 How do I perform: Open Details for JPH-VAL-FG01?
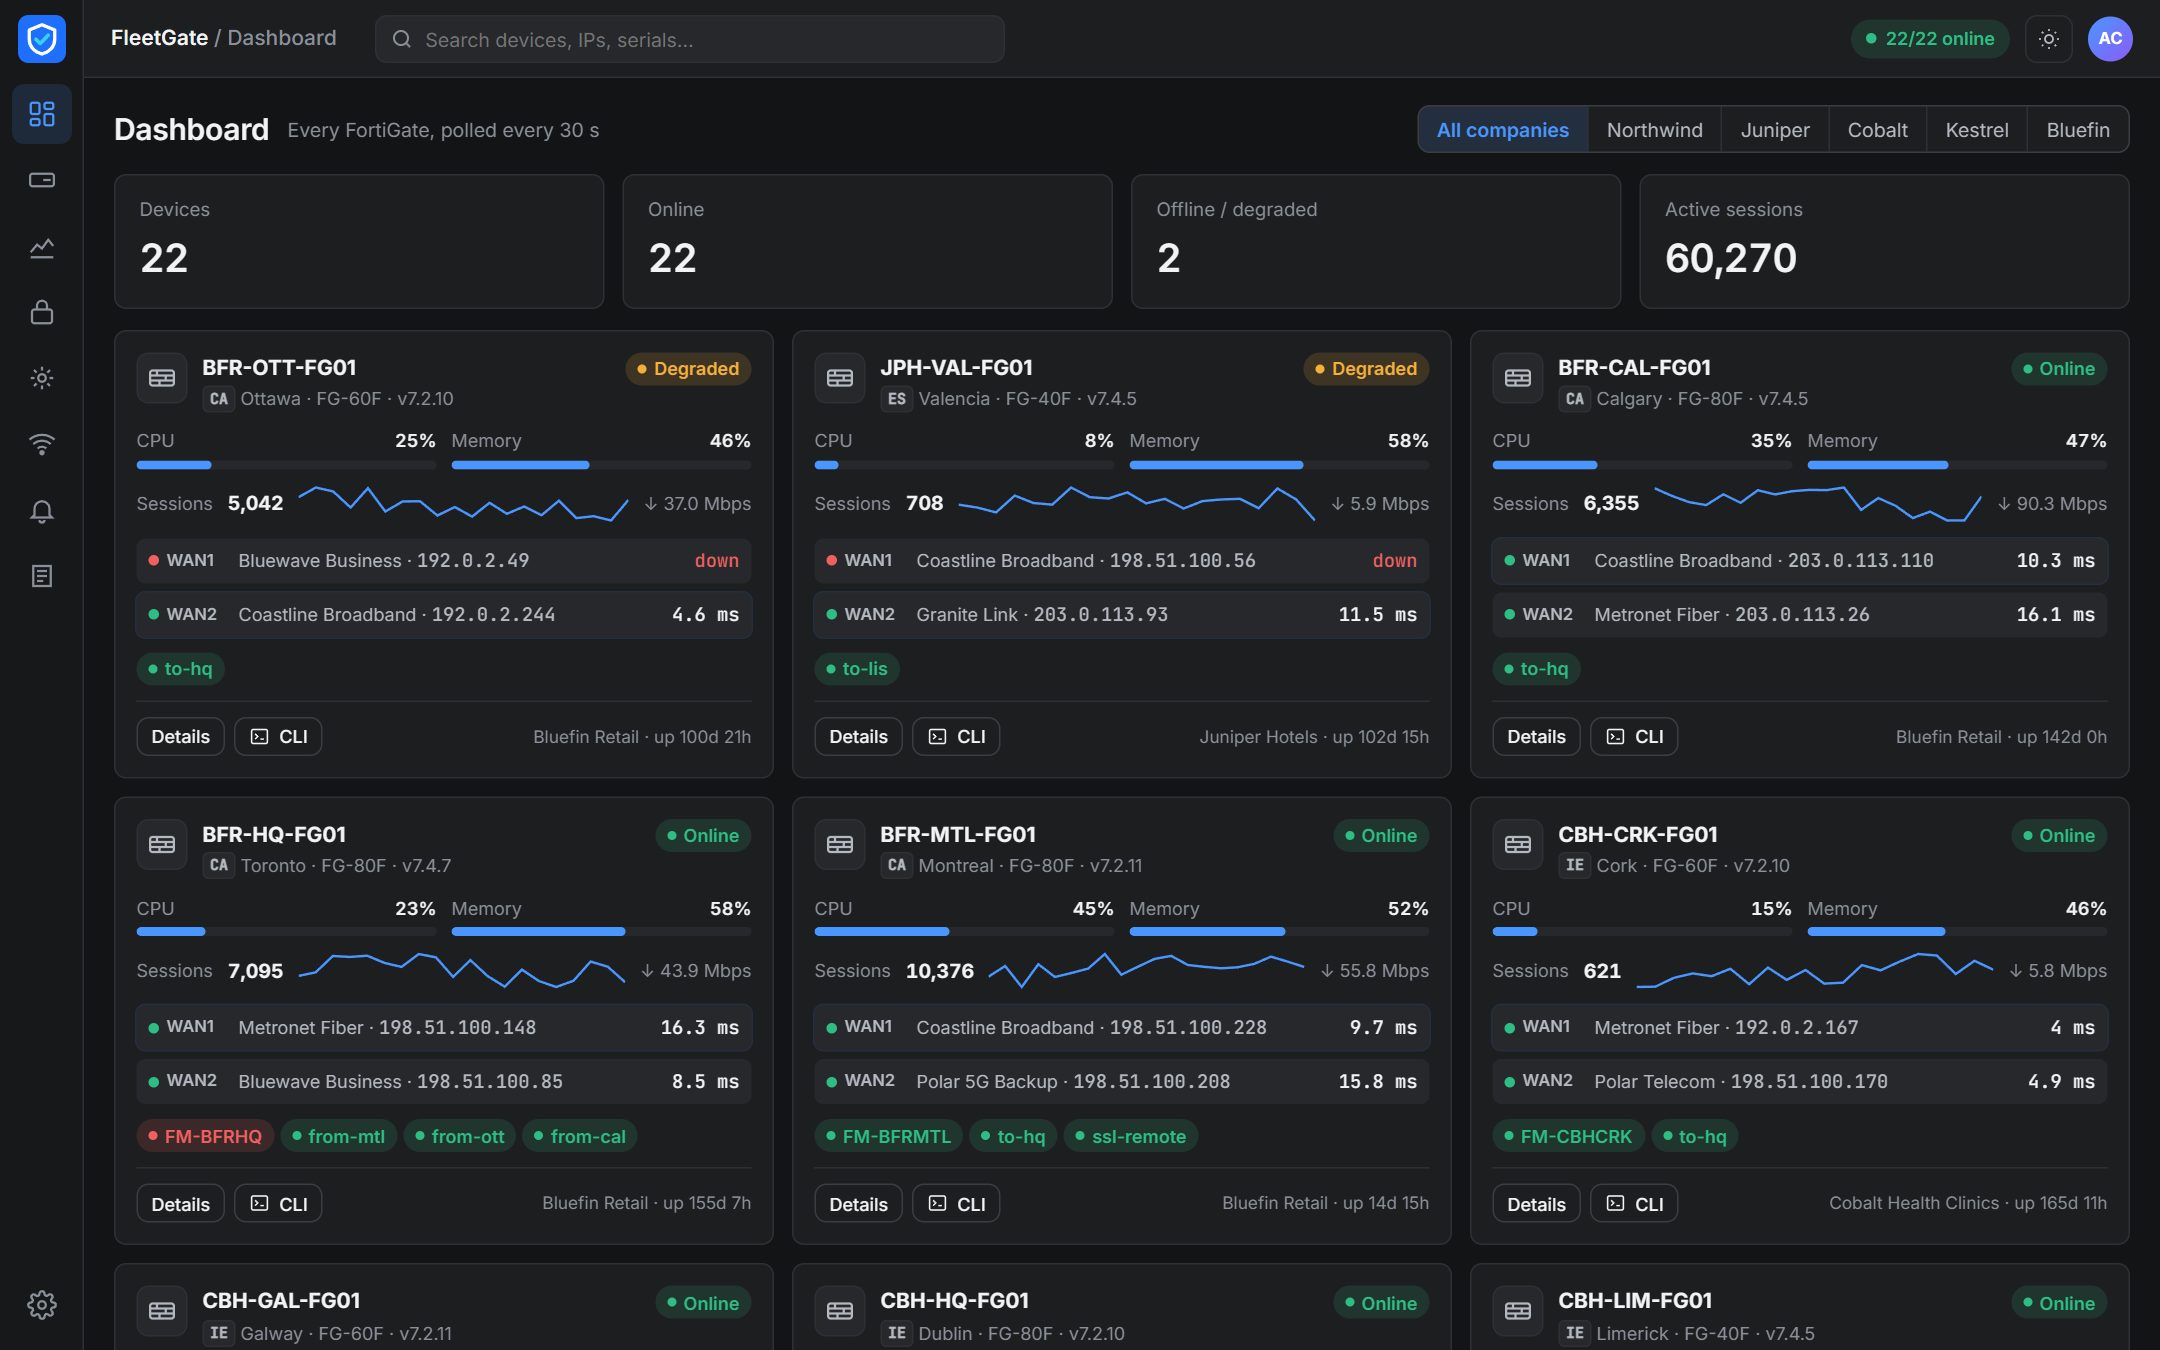[x=858, y=737]
